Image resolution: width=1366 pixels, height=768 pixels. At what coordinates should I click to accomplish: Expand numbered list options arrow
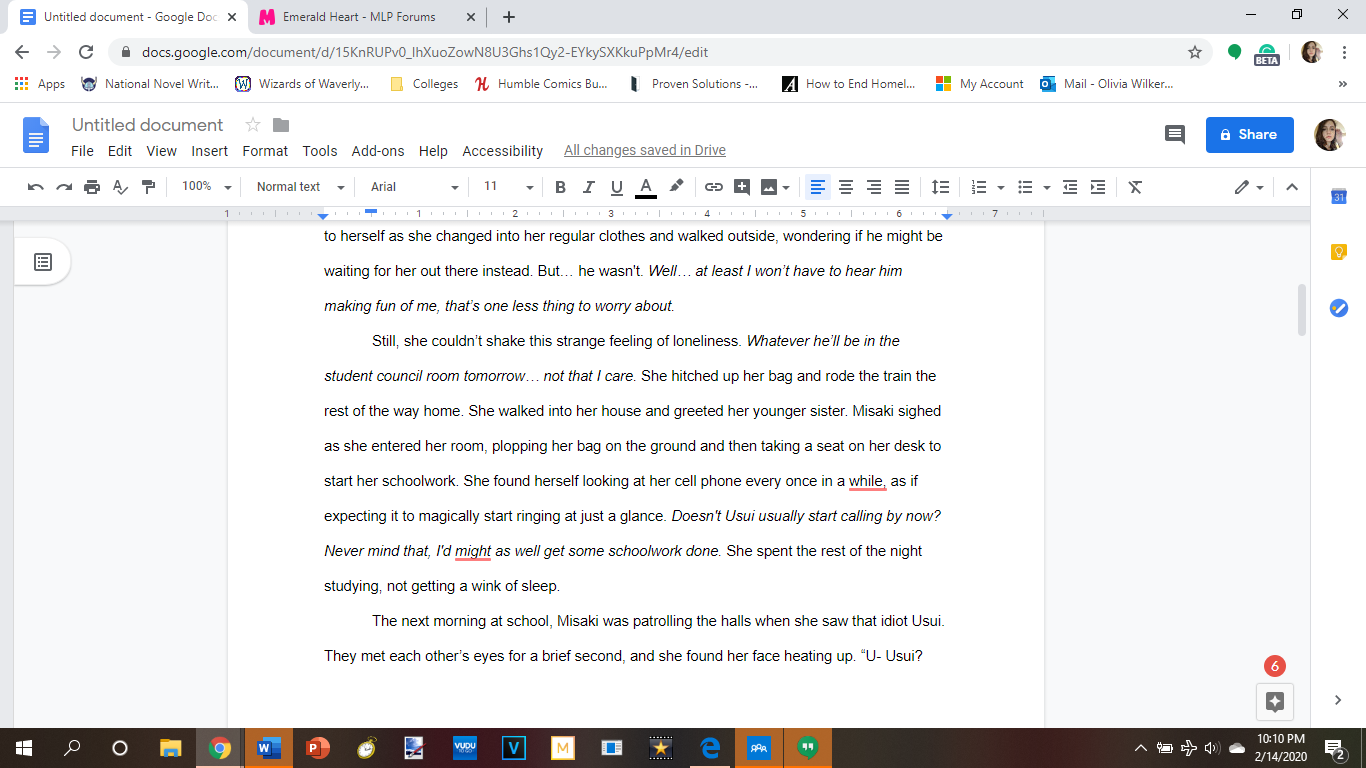pos(1001,187)
